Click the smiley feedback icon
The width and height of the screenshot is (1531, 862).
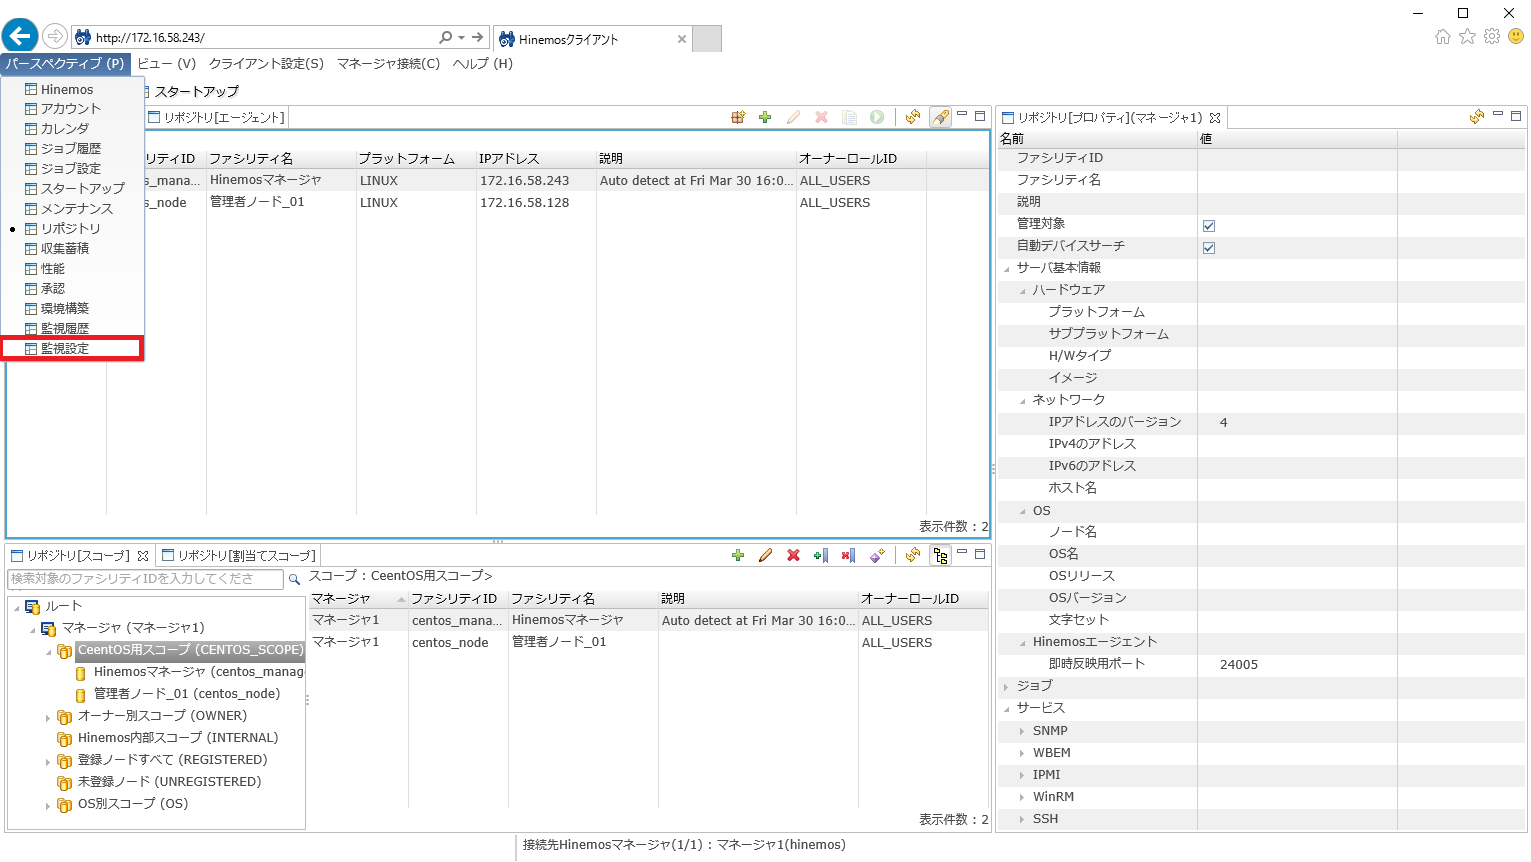click(1516, 37)
